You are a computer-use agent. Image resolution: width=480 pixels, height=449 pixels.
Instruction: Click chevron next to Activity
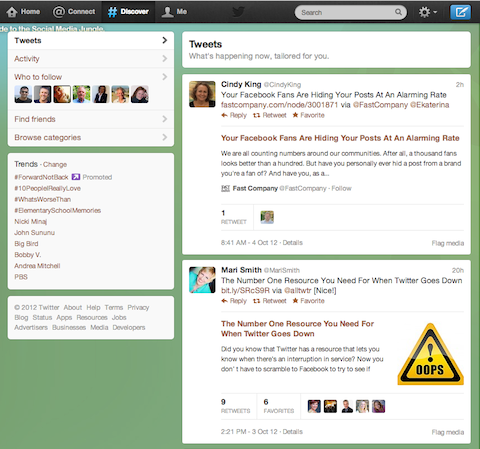(165, 59)
